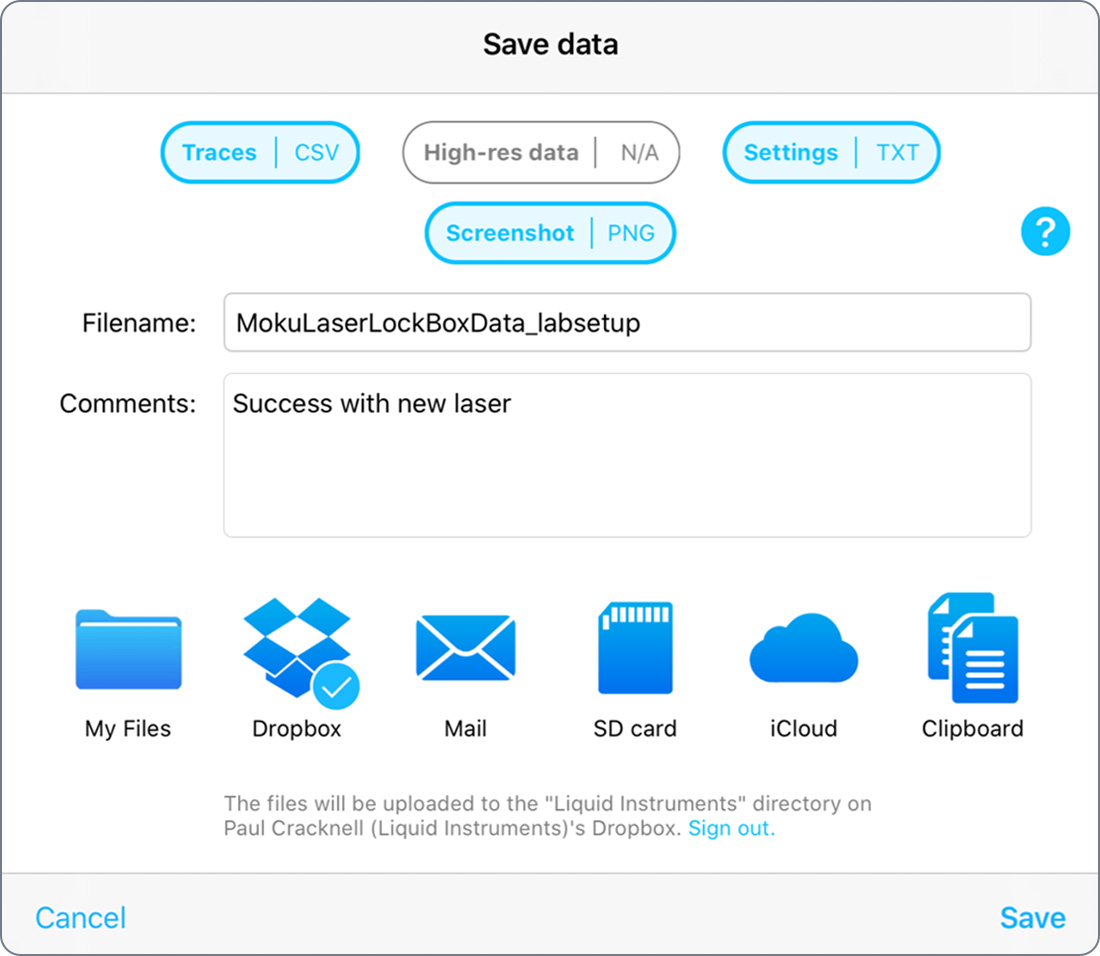
Task: Toggle High-res data export option
Action: pyautogui.click(x=501, y=152)
